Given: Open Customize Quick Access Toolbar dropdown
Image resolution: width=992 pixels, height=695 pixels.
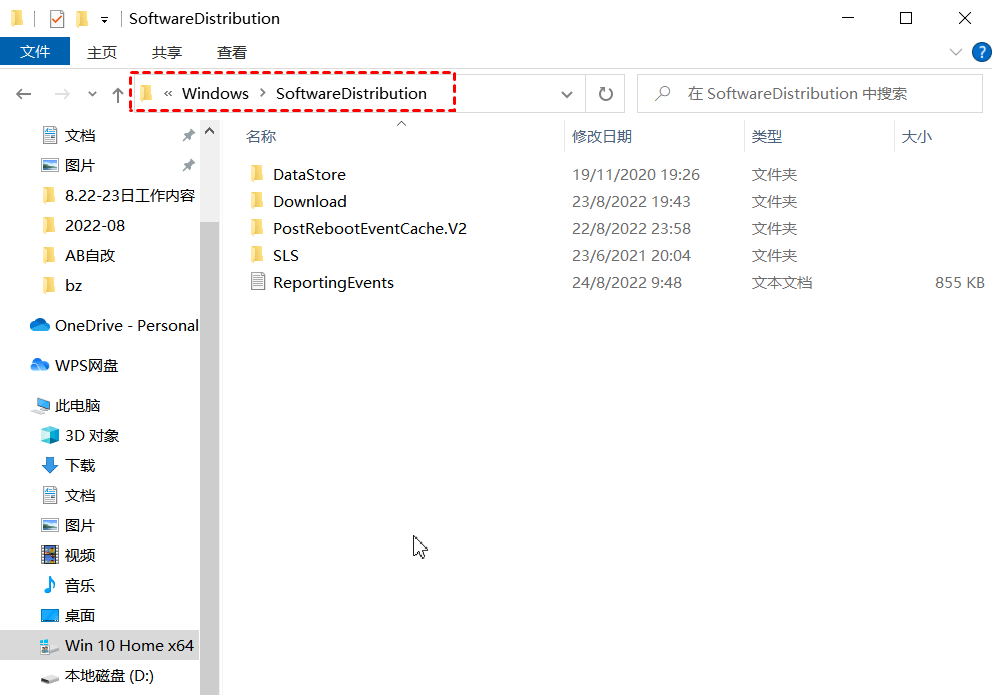Looking at the screenshot, I should pyautogui.click(x=104, y=20).
